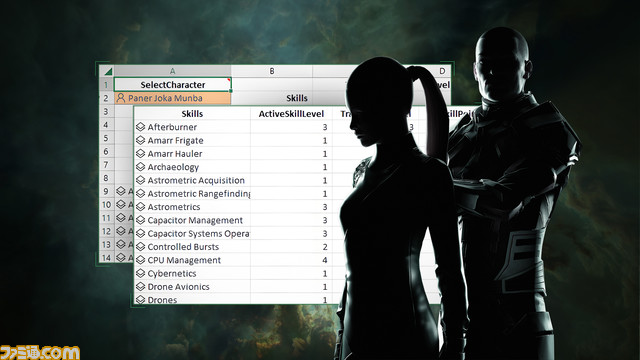Image resolution: width=640 pixels, height=360 pixels.
Task: Click the ActiveSkillLevel column heading
Action: (291, 113)
